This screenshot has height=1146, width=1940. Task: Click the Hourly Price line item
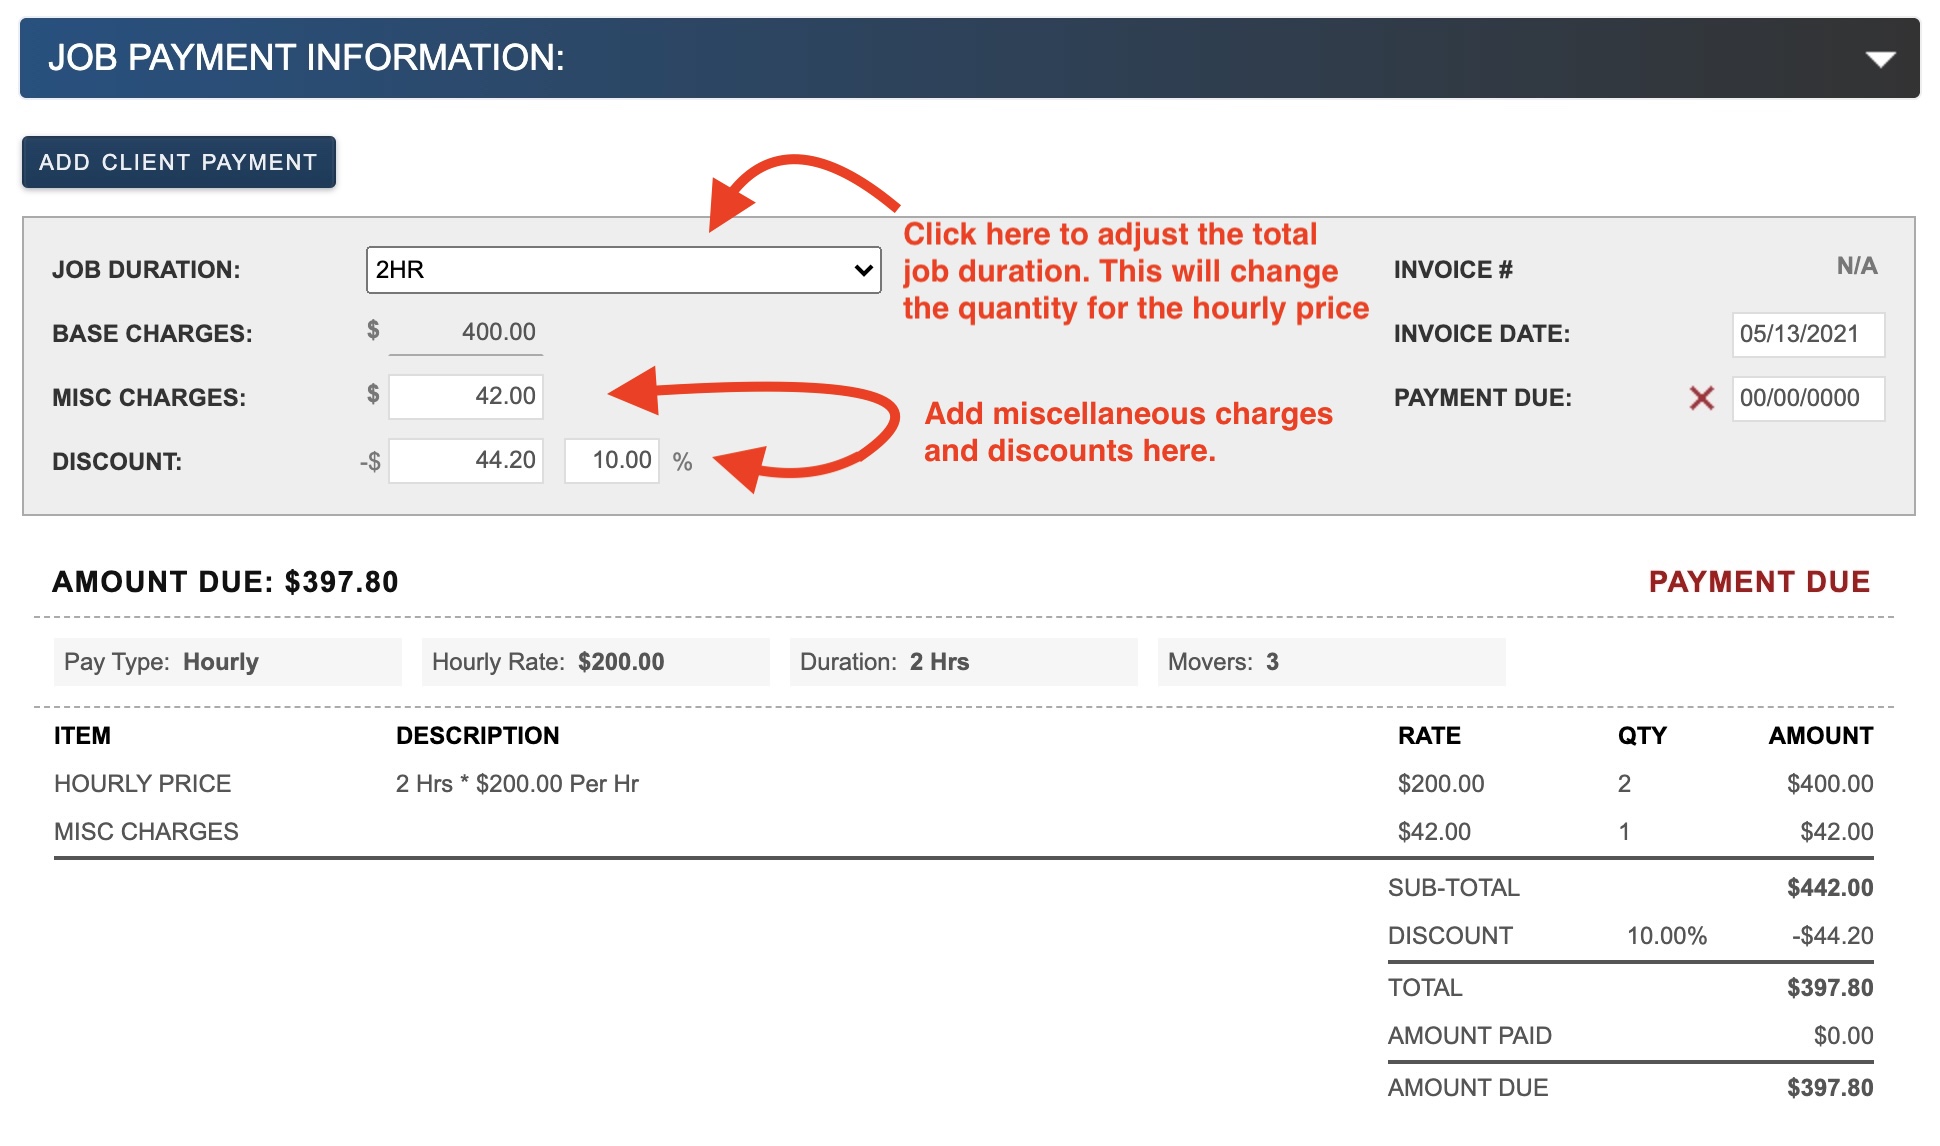click(143, 784)
